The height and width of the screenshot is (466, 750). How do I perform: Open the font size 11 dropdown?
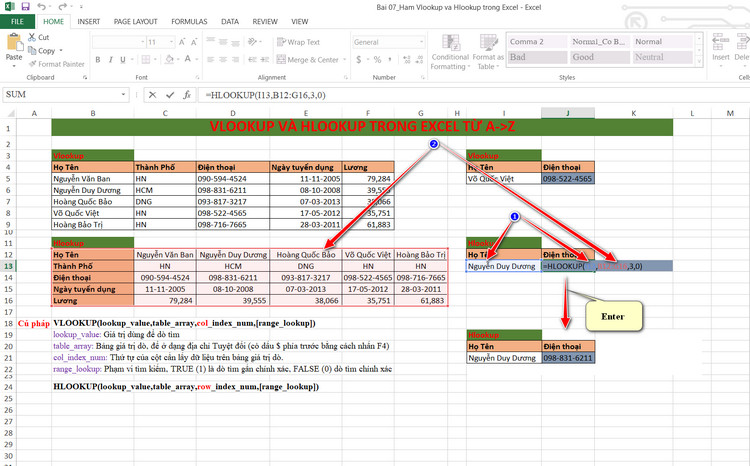point(171,42)
